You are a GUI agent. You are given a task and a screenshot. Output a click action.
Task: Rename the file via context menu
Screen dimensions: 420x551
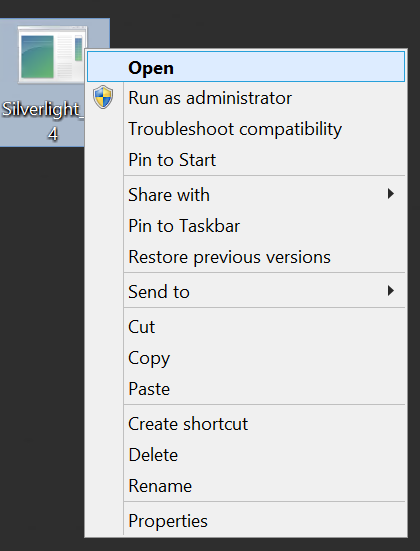246,486
